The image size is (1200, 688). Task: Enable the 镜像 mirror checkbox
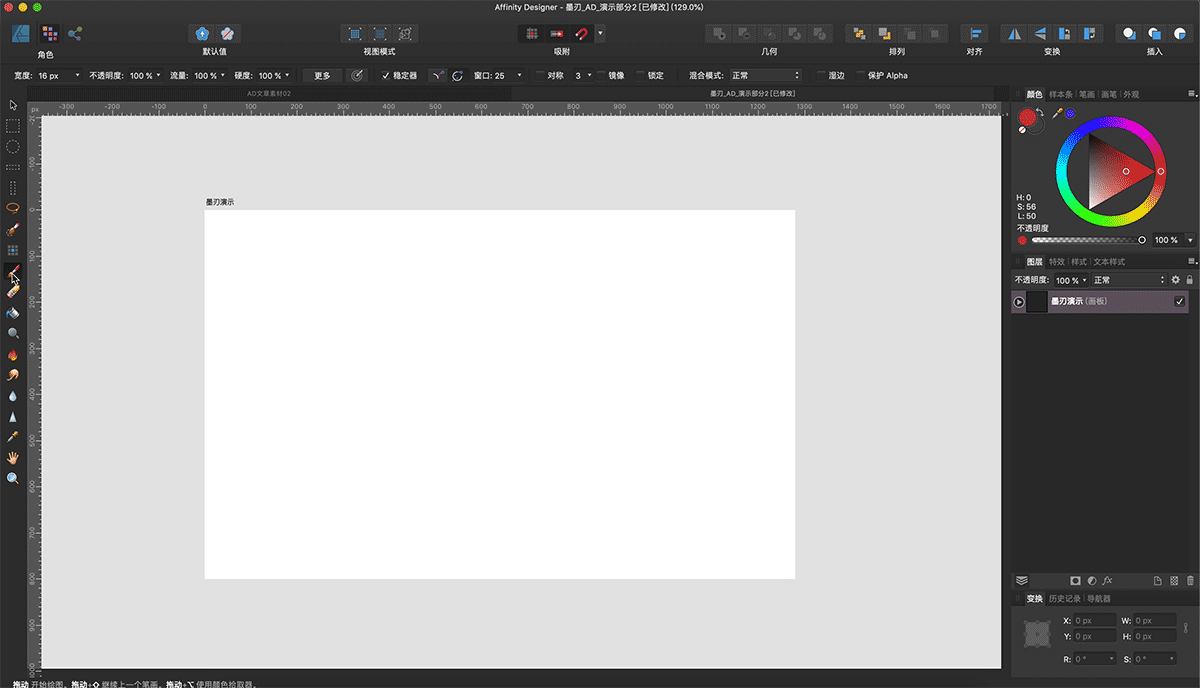[x=601, y=75]
